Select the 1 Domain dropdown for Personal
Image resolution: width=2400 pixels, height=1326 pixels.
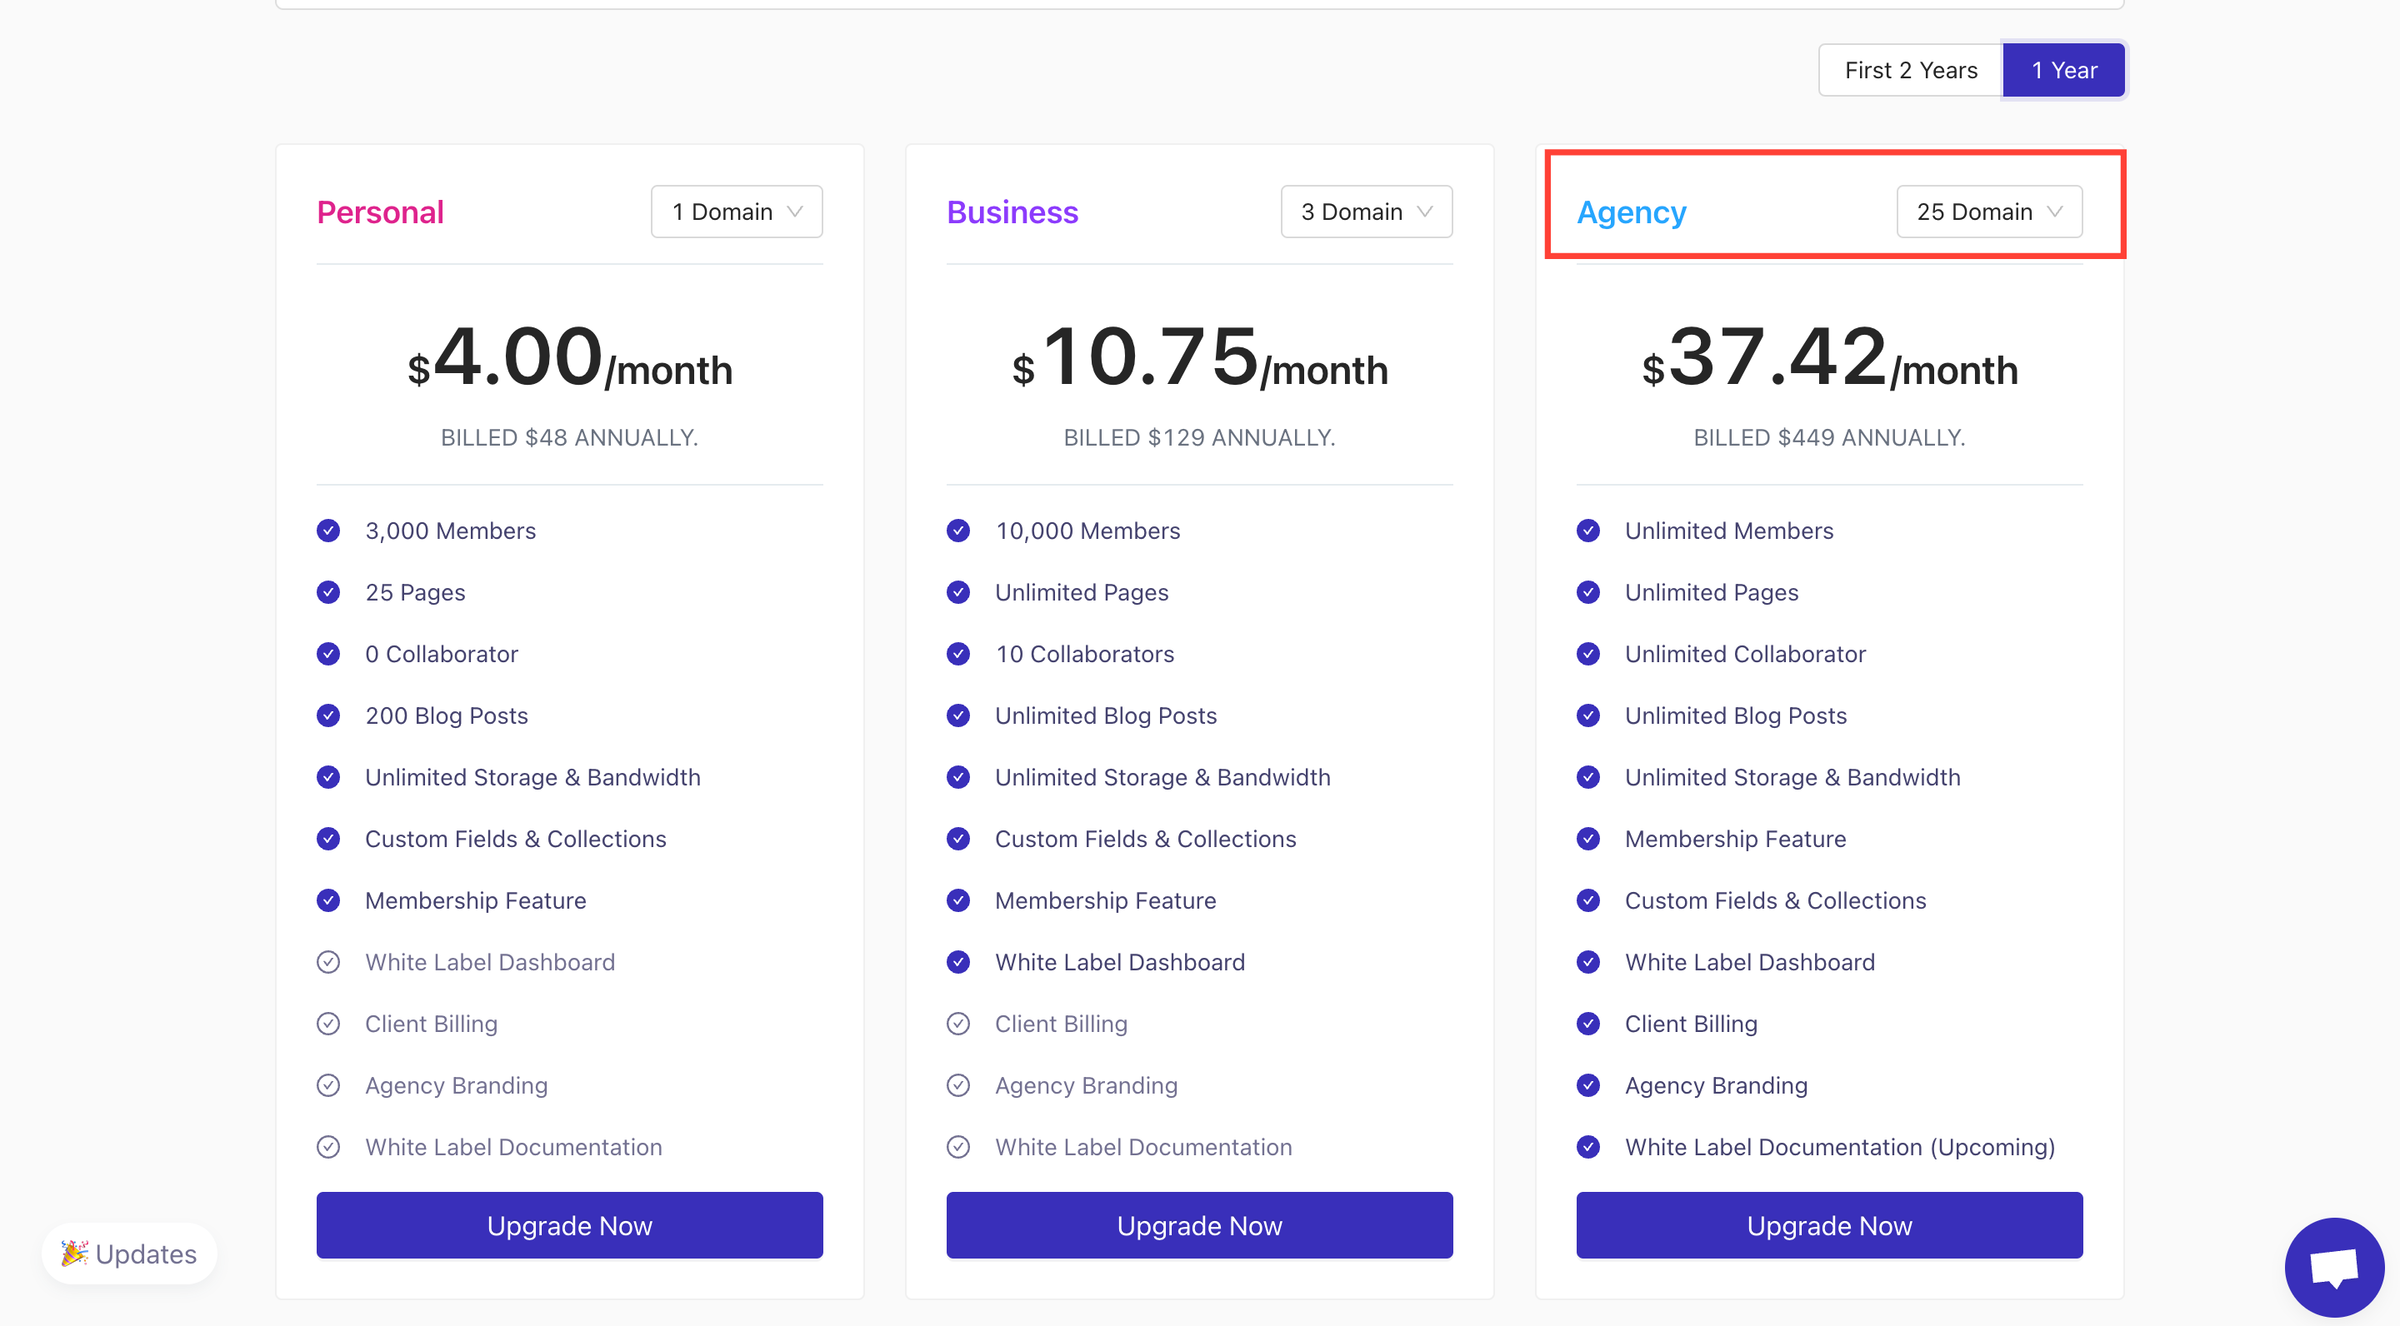coord(736,209)
